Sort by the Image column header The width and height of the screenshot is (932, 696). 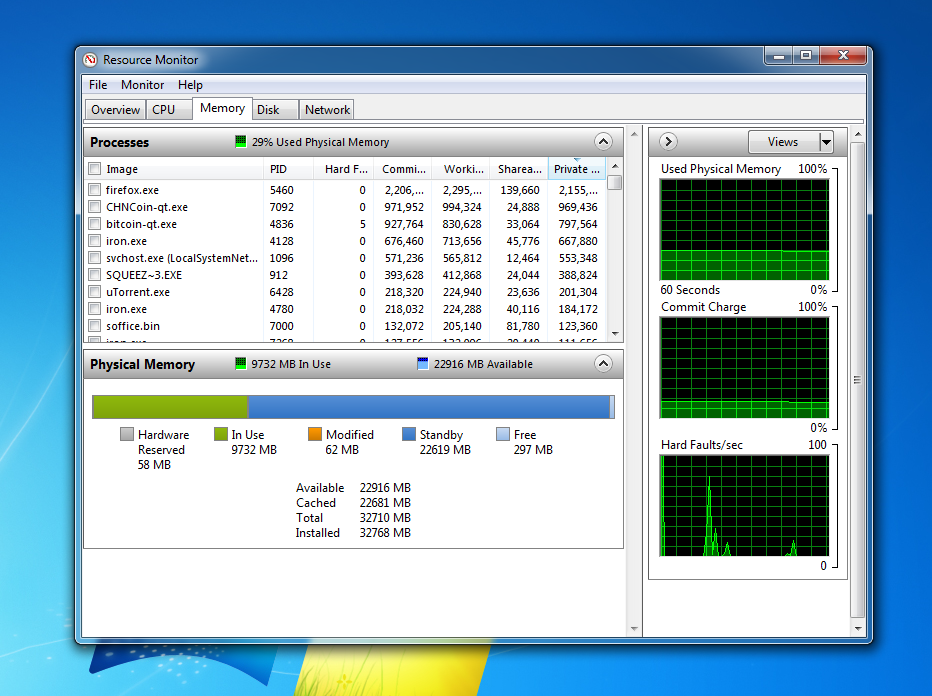click(174, 169)
